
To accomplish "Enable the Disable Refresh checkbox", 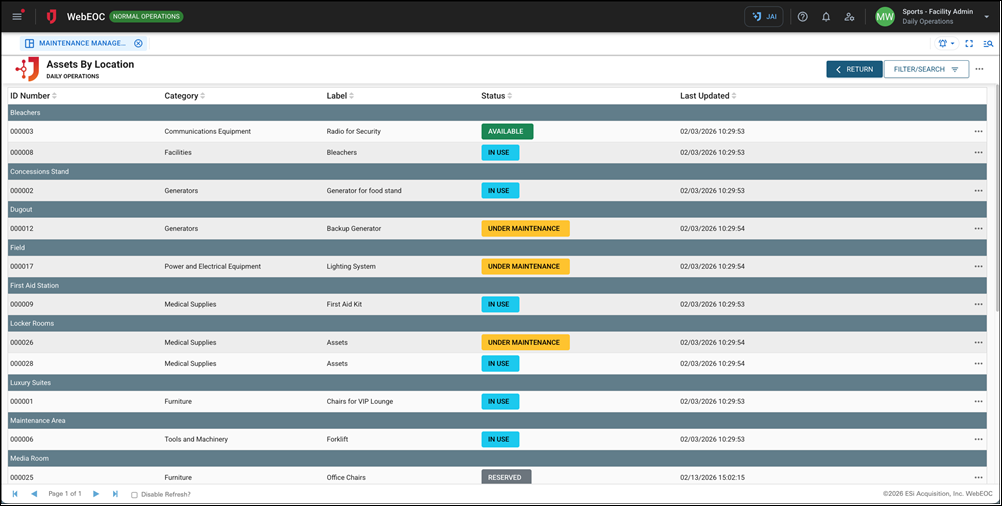I will tap(134, 495).
